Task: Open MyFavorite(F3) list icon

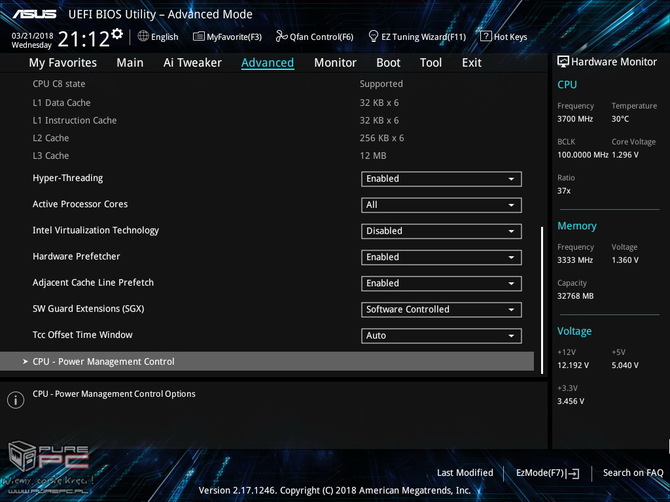Action: tap(198, 36)
